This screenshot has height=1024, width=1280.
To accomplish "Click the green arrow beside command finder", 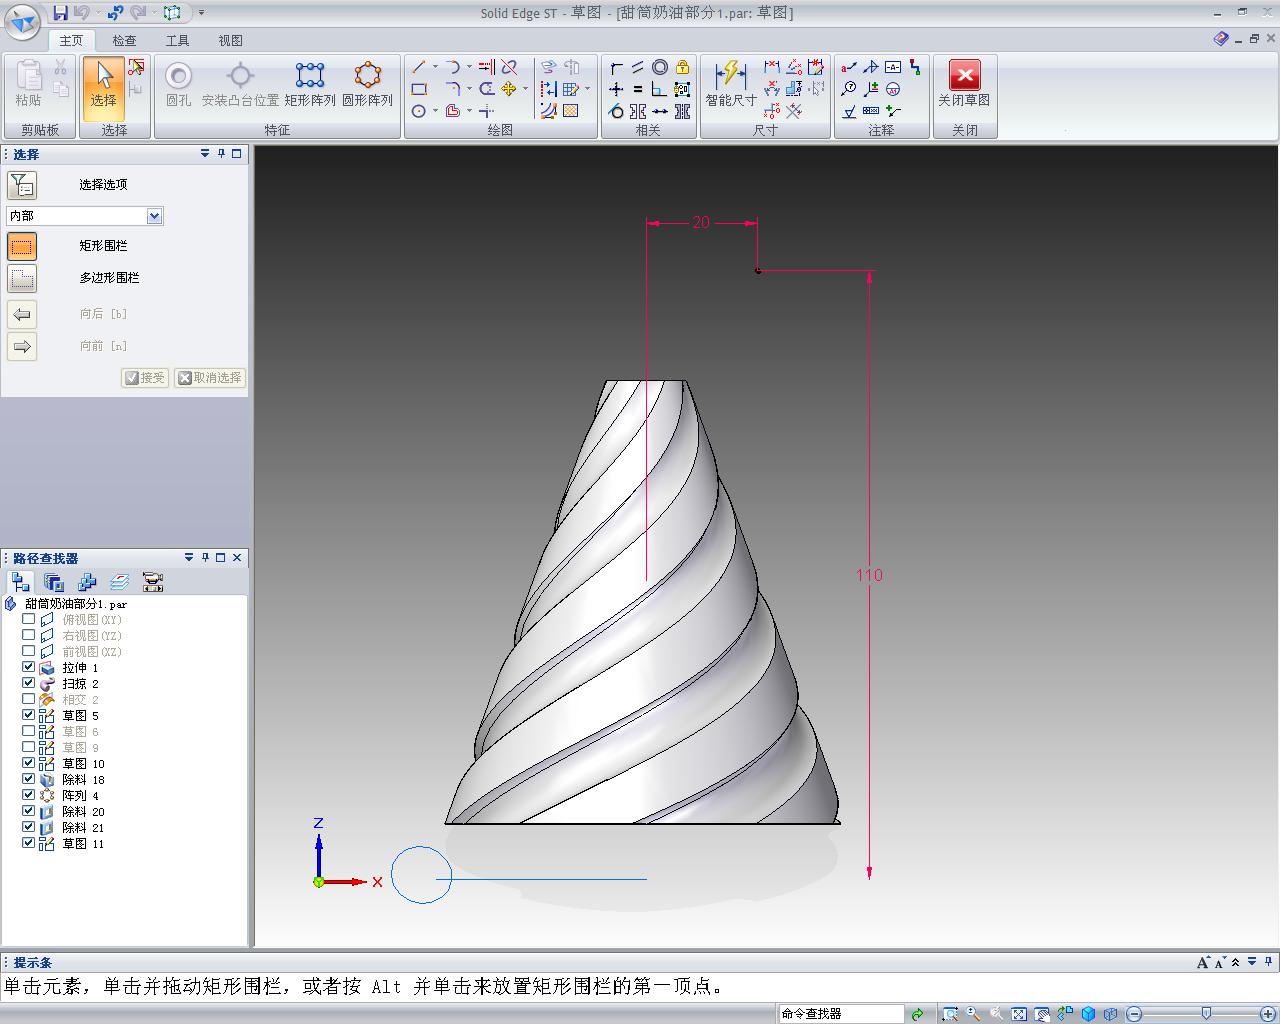I will 917,1014.
